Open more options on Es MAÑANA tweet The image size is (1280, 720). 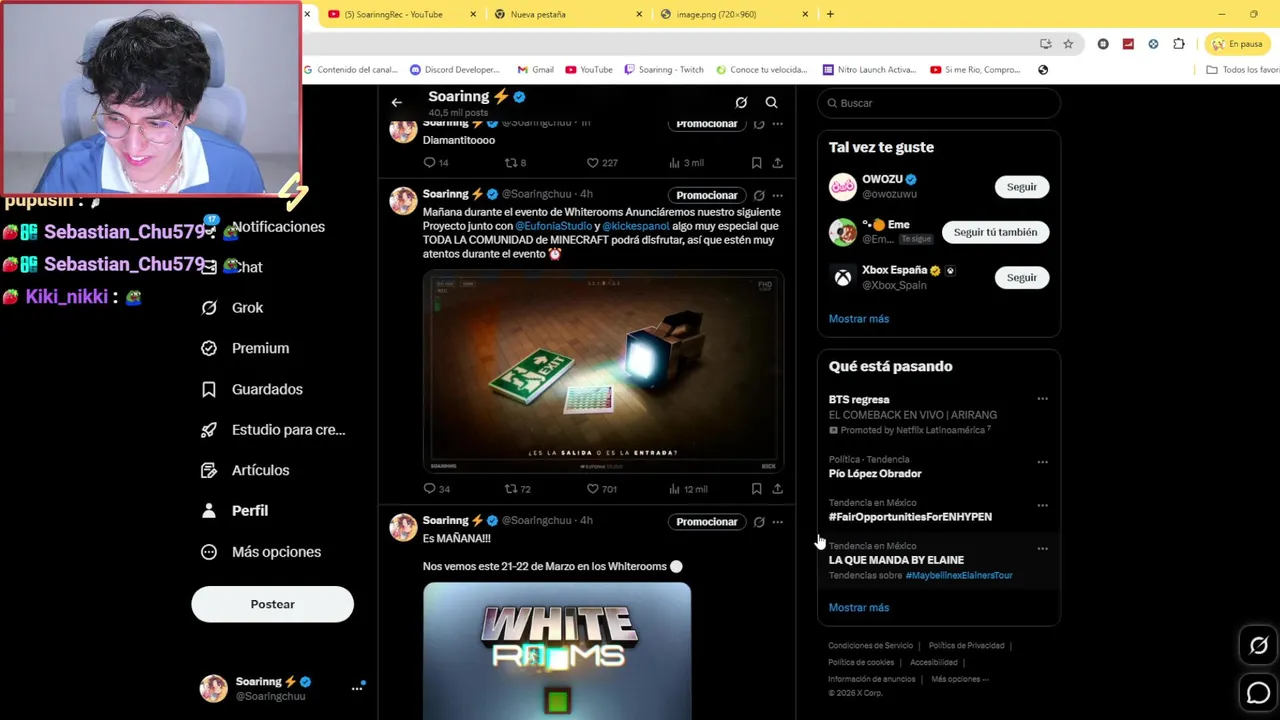tap(777, 522)
